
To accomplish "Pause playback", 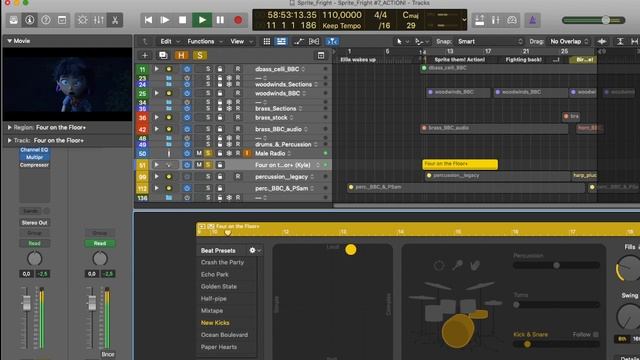I will point(220,20).
